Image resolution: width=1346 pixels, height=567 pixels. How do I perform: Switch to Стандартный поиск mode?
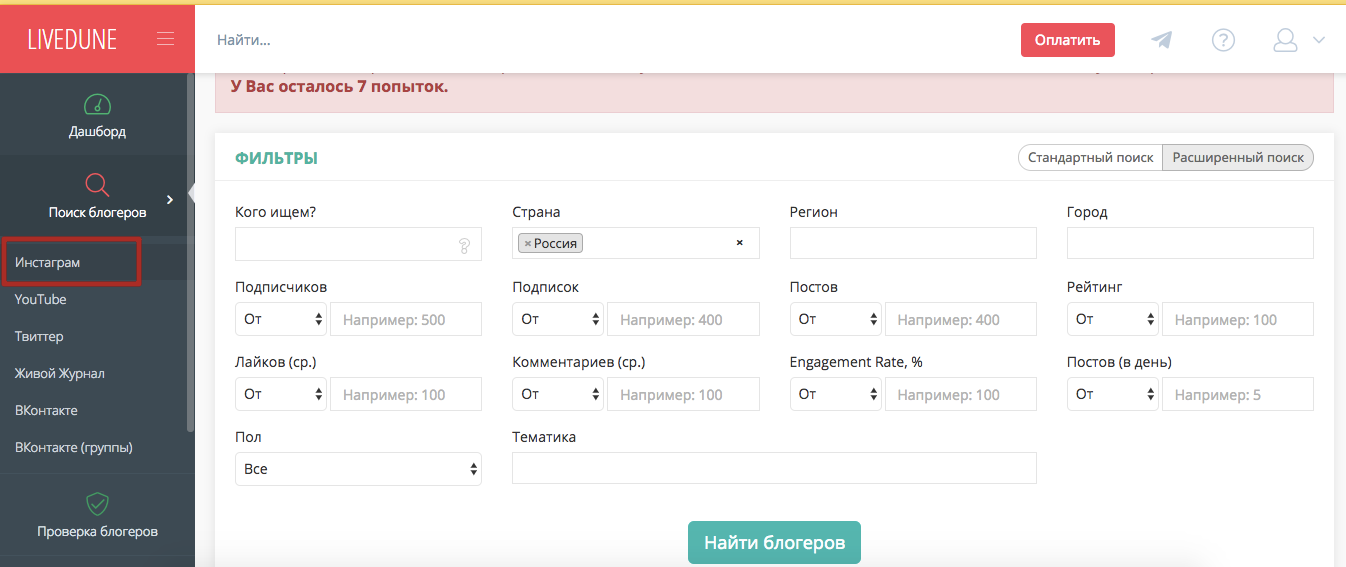[x=1090, y=158]
